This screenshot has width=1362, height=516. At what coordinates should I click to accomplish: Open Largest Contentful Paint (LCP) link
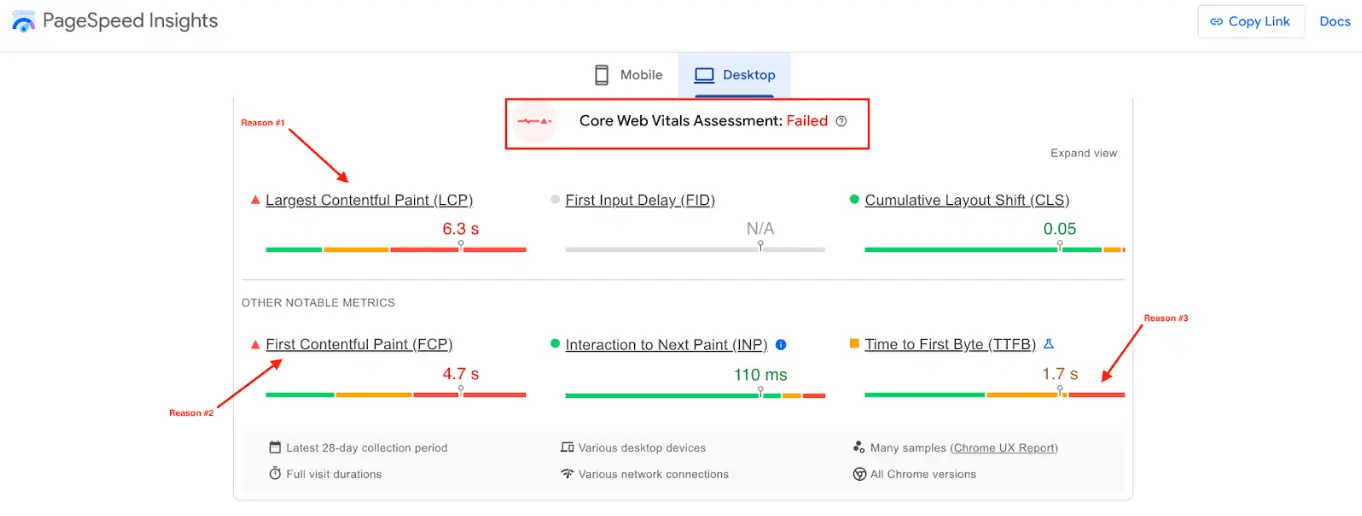(369, 200)
